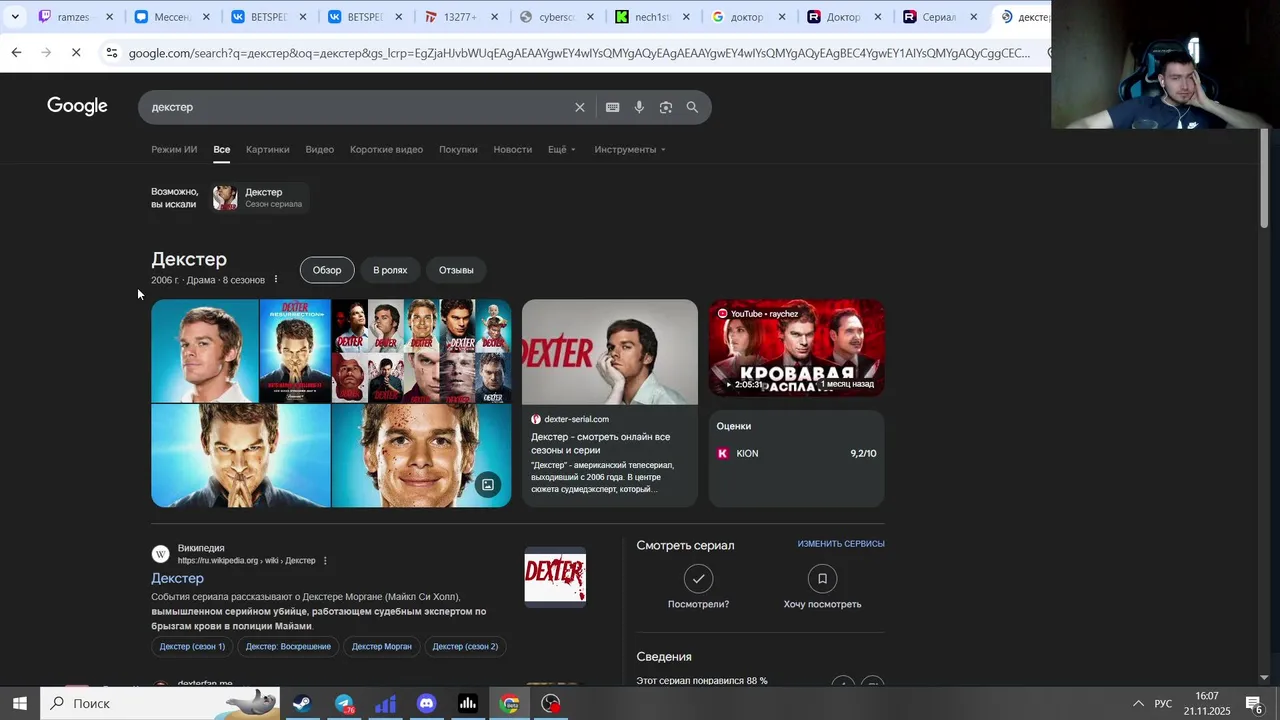
Task: Open site information icon in address bar
Action: pos(111,53)
